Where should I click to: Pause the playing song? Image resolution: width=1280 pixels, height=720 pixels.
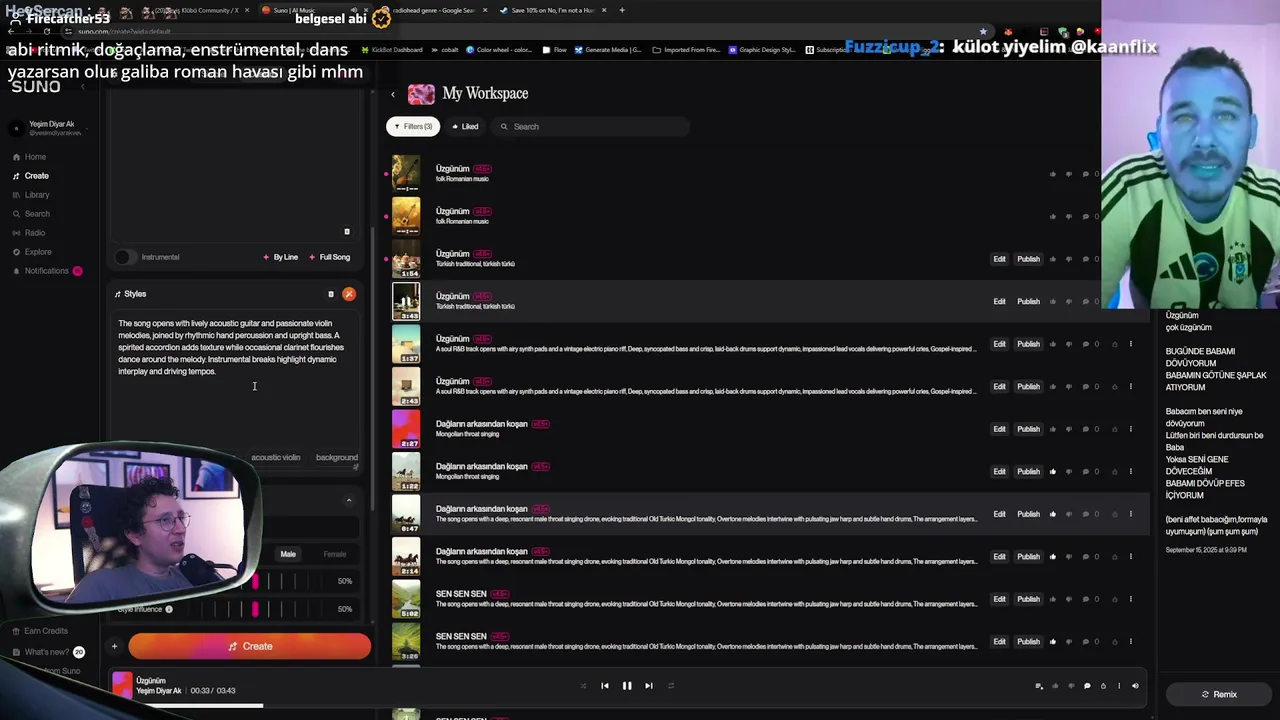pos(627,686)
